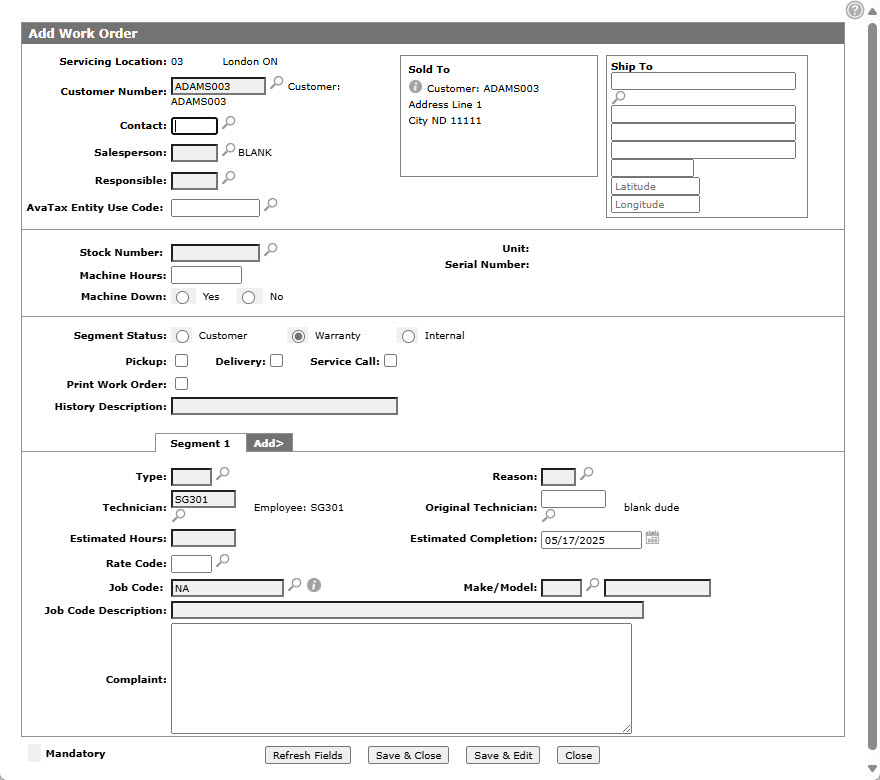
Task: Focus the Estimated Completion date field
Action: (591, 540)
